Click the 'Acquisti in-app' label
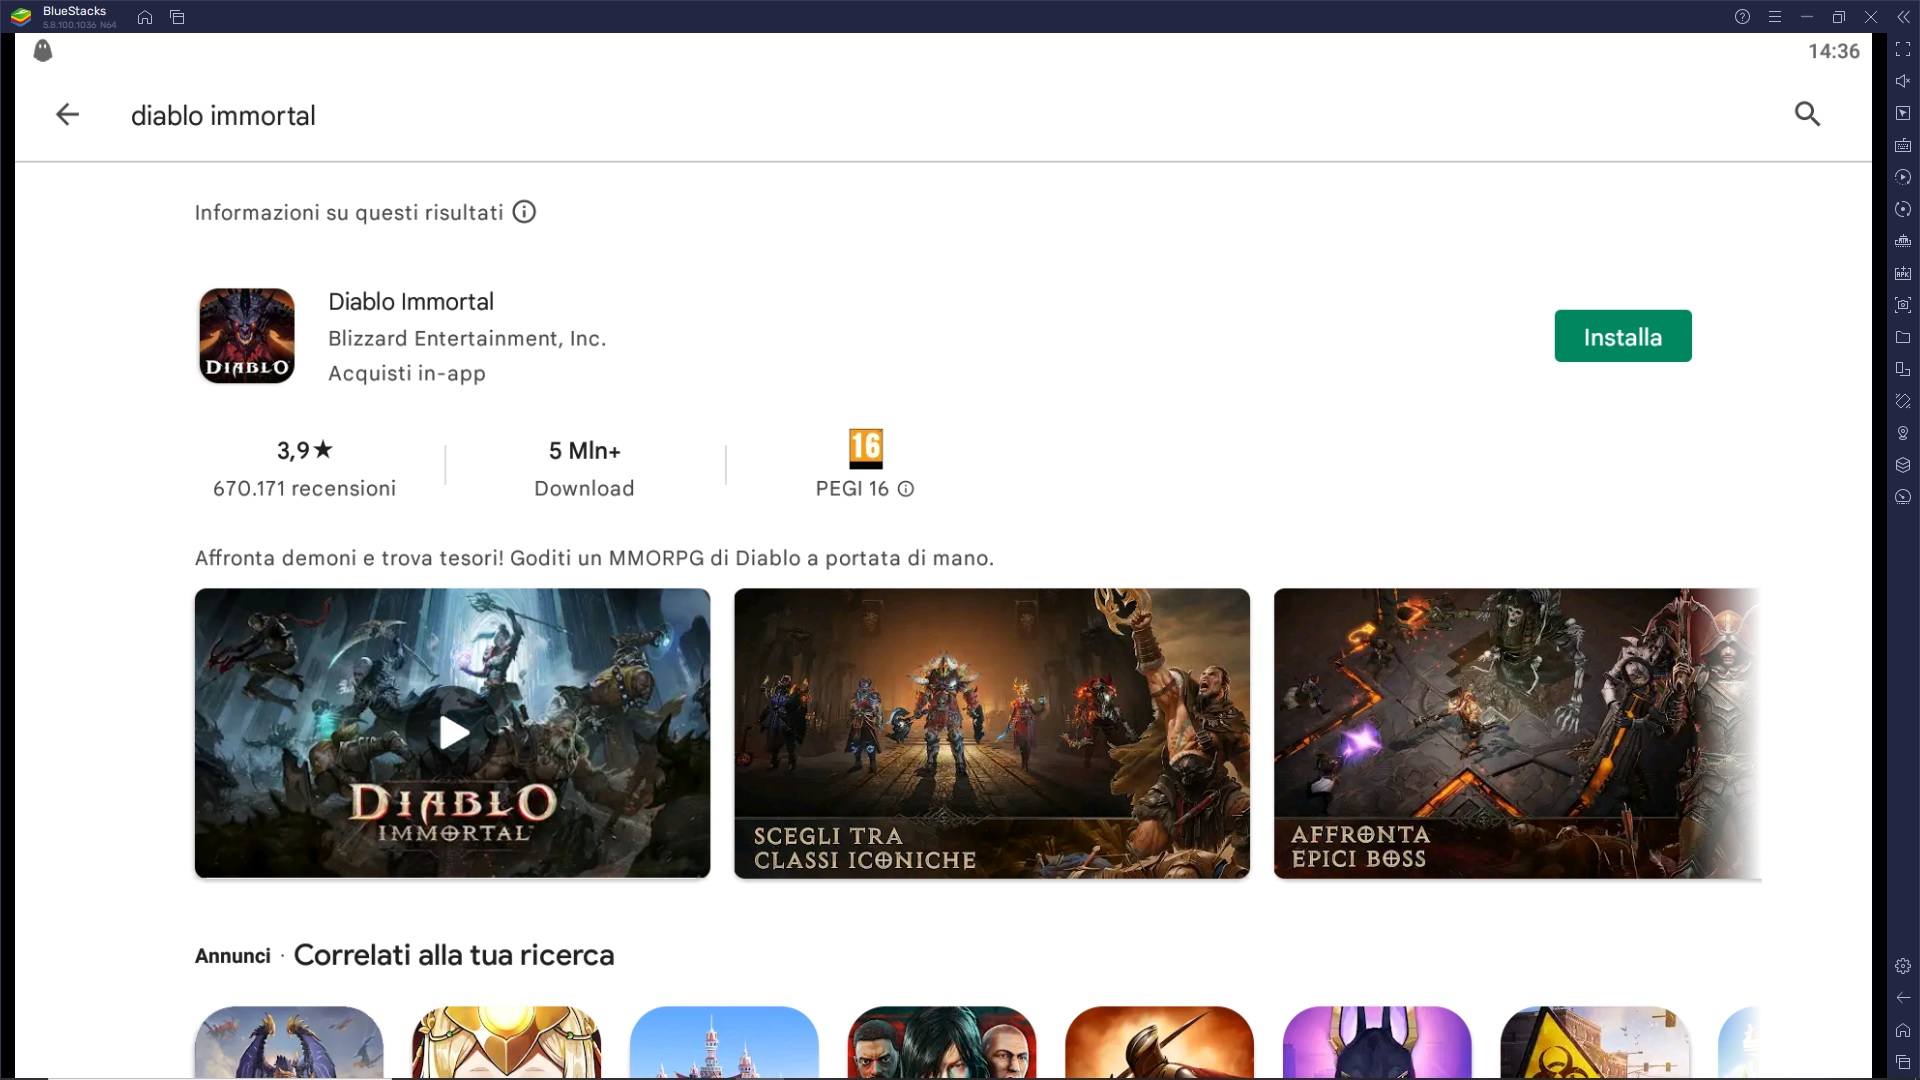Screen dimensions: 1920x1080 click(407, 373)
